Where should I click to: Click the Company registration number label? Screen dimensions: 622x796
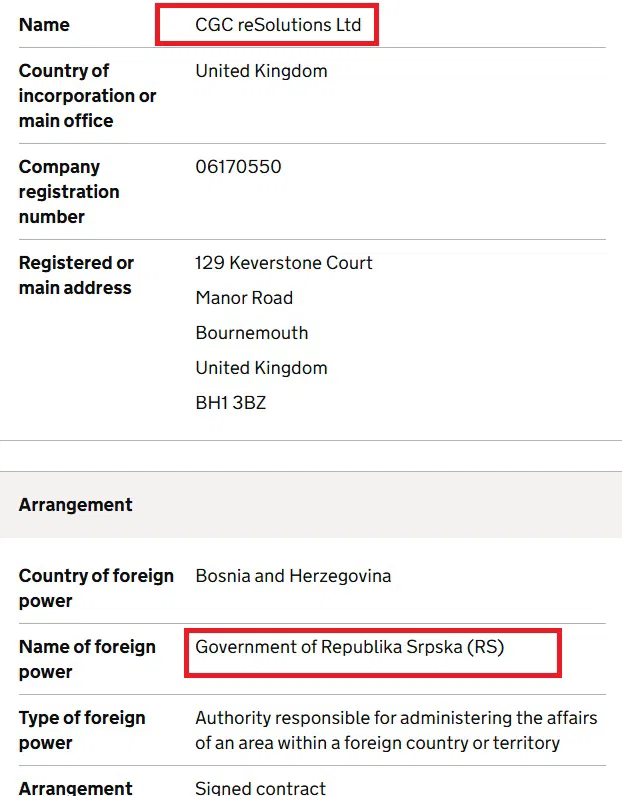coord(69,192)
